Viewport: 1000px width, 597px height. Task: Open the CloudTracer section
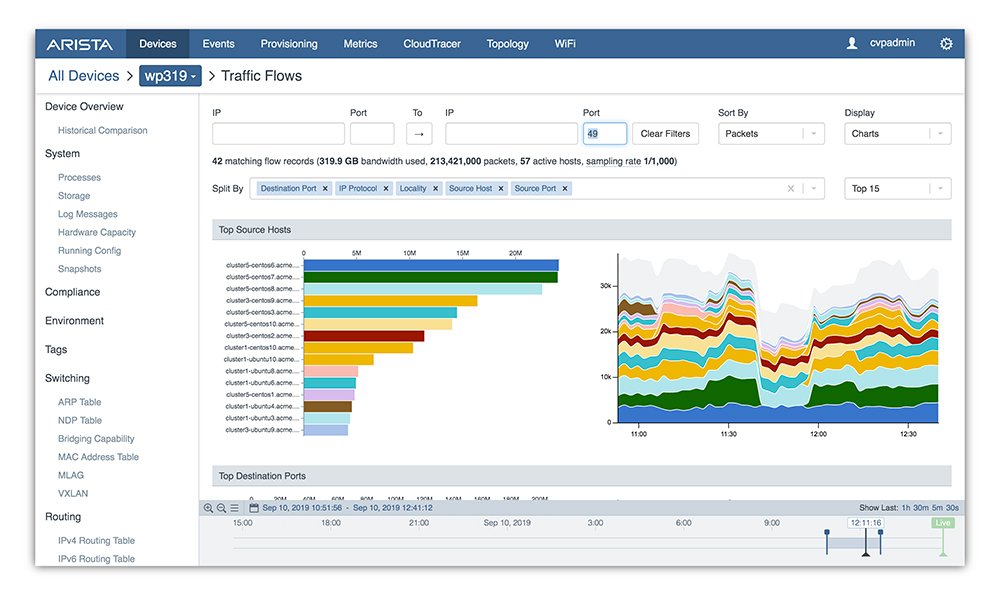click(x=431, y=43)
